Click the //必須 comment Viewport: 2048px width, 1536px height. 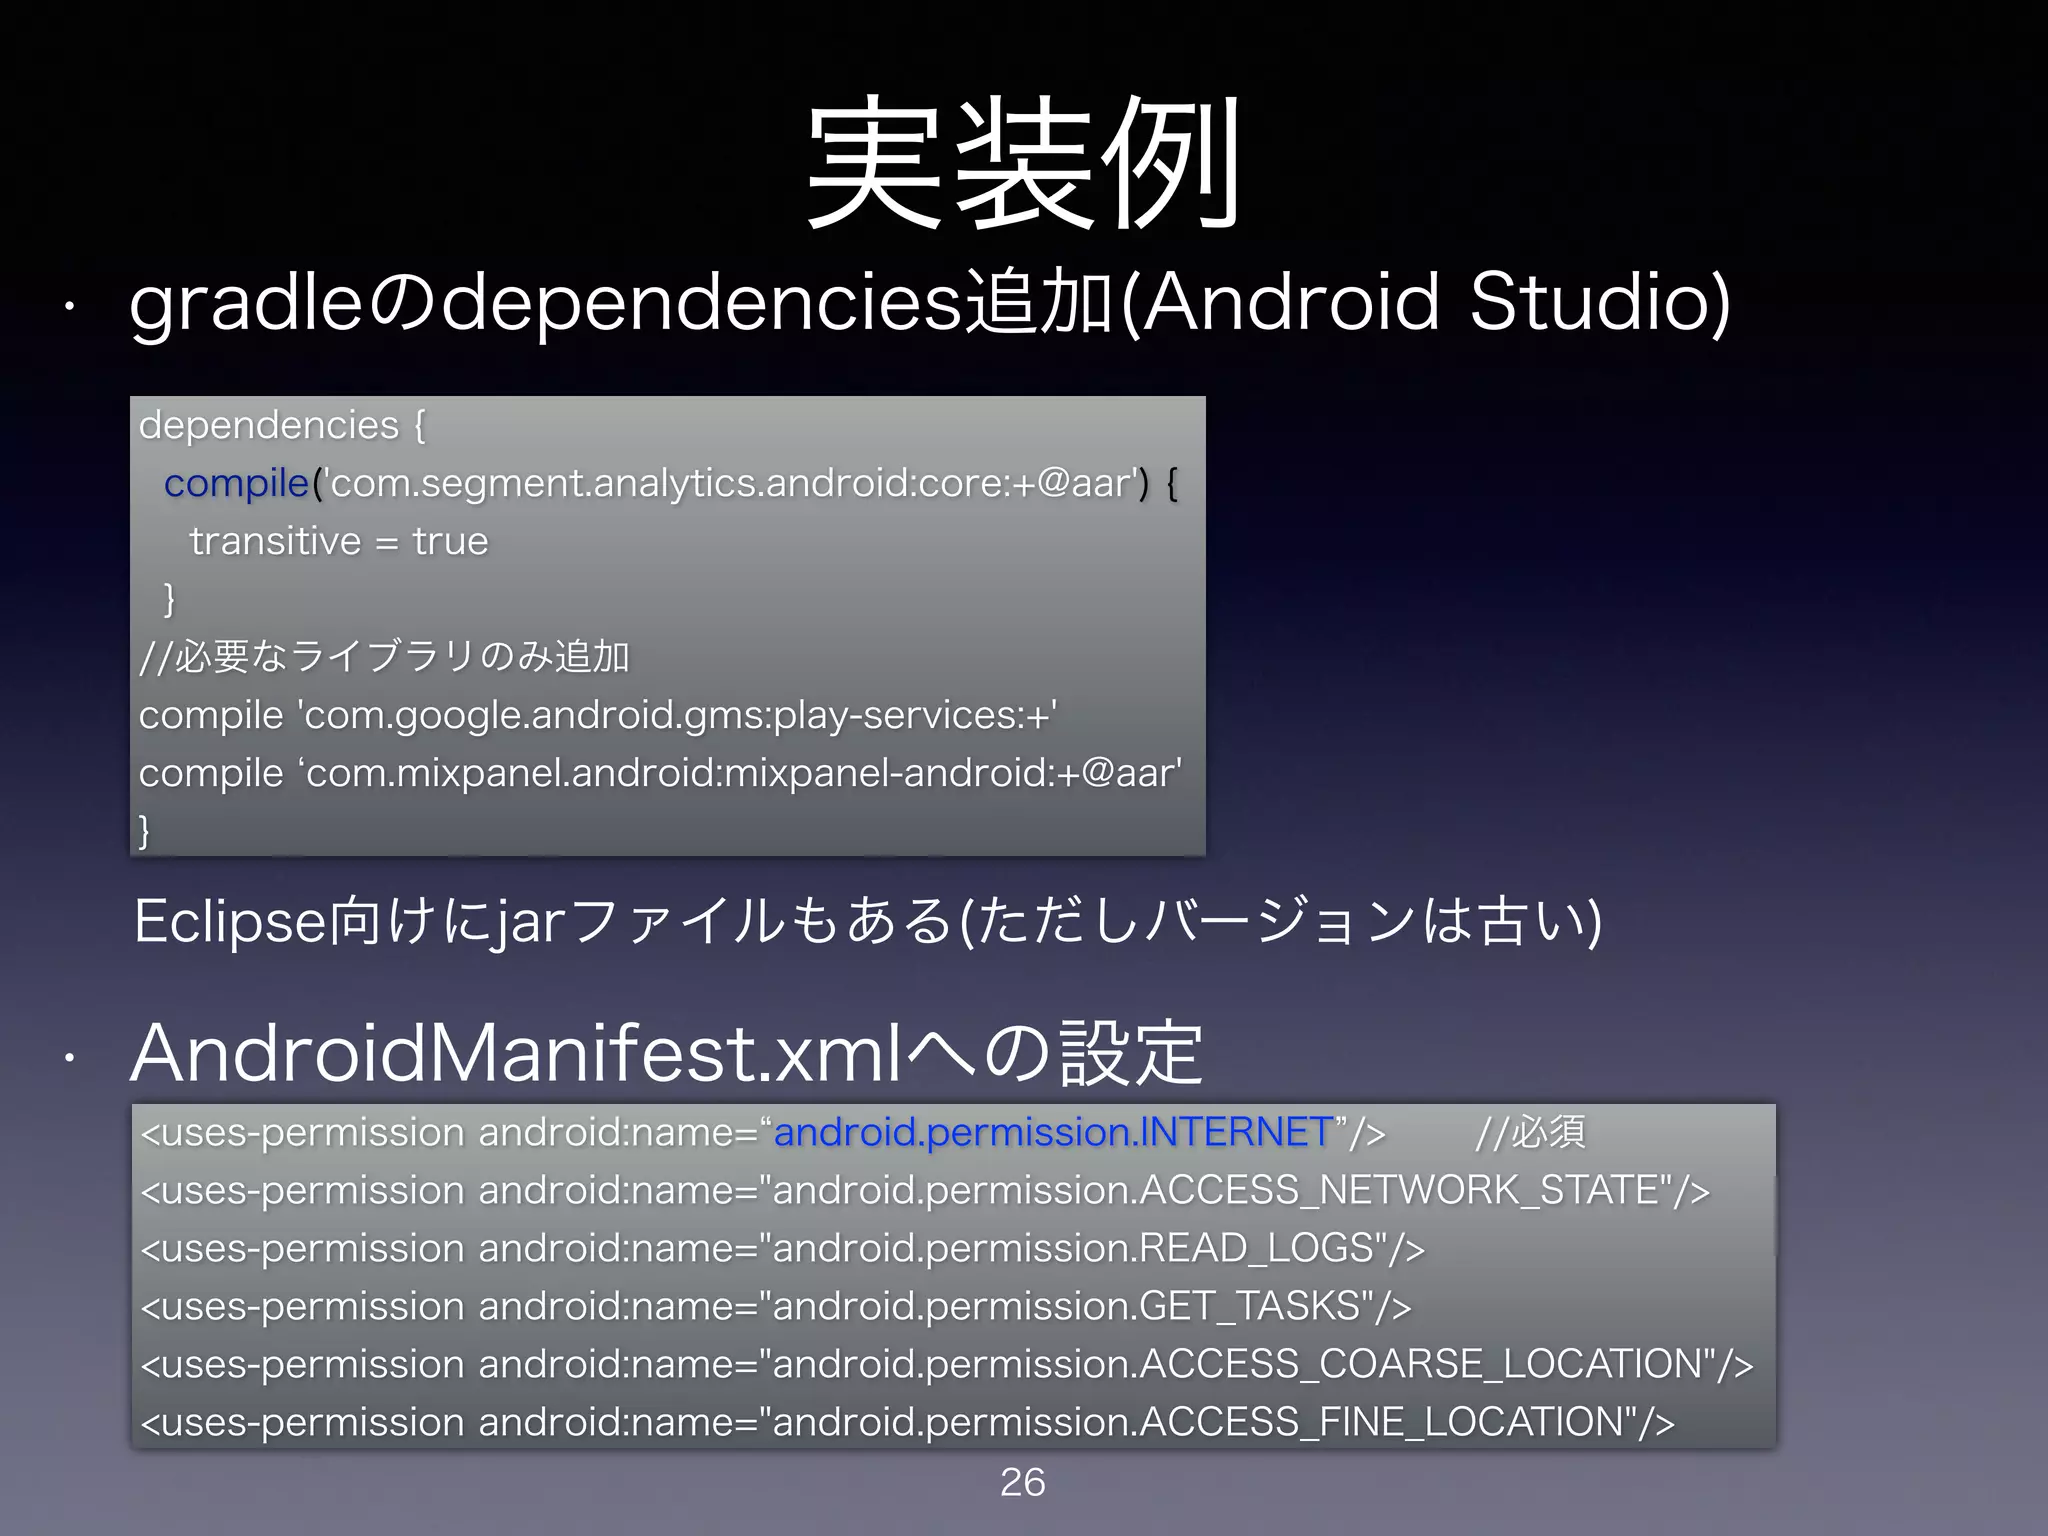(1531, 1132)
